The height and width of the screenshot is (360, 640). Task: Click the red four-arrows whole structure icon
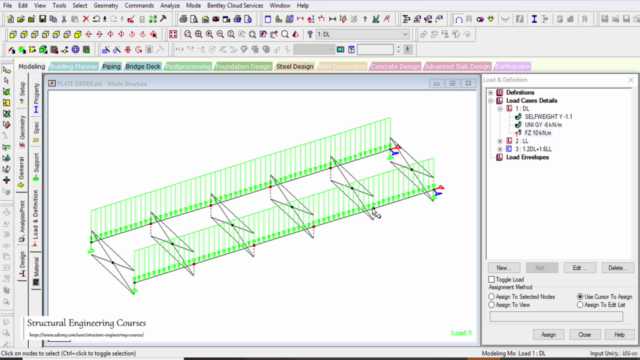(173, 34)
